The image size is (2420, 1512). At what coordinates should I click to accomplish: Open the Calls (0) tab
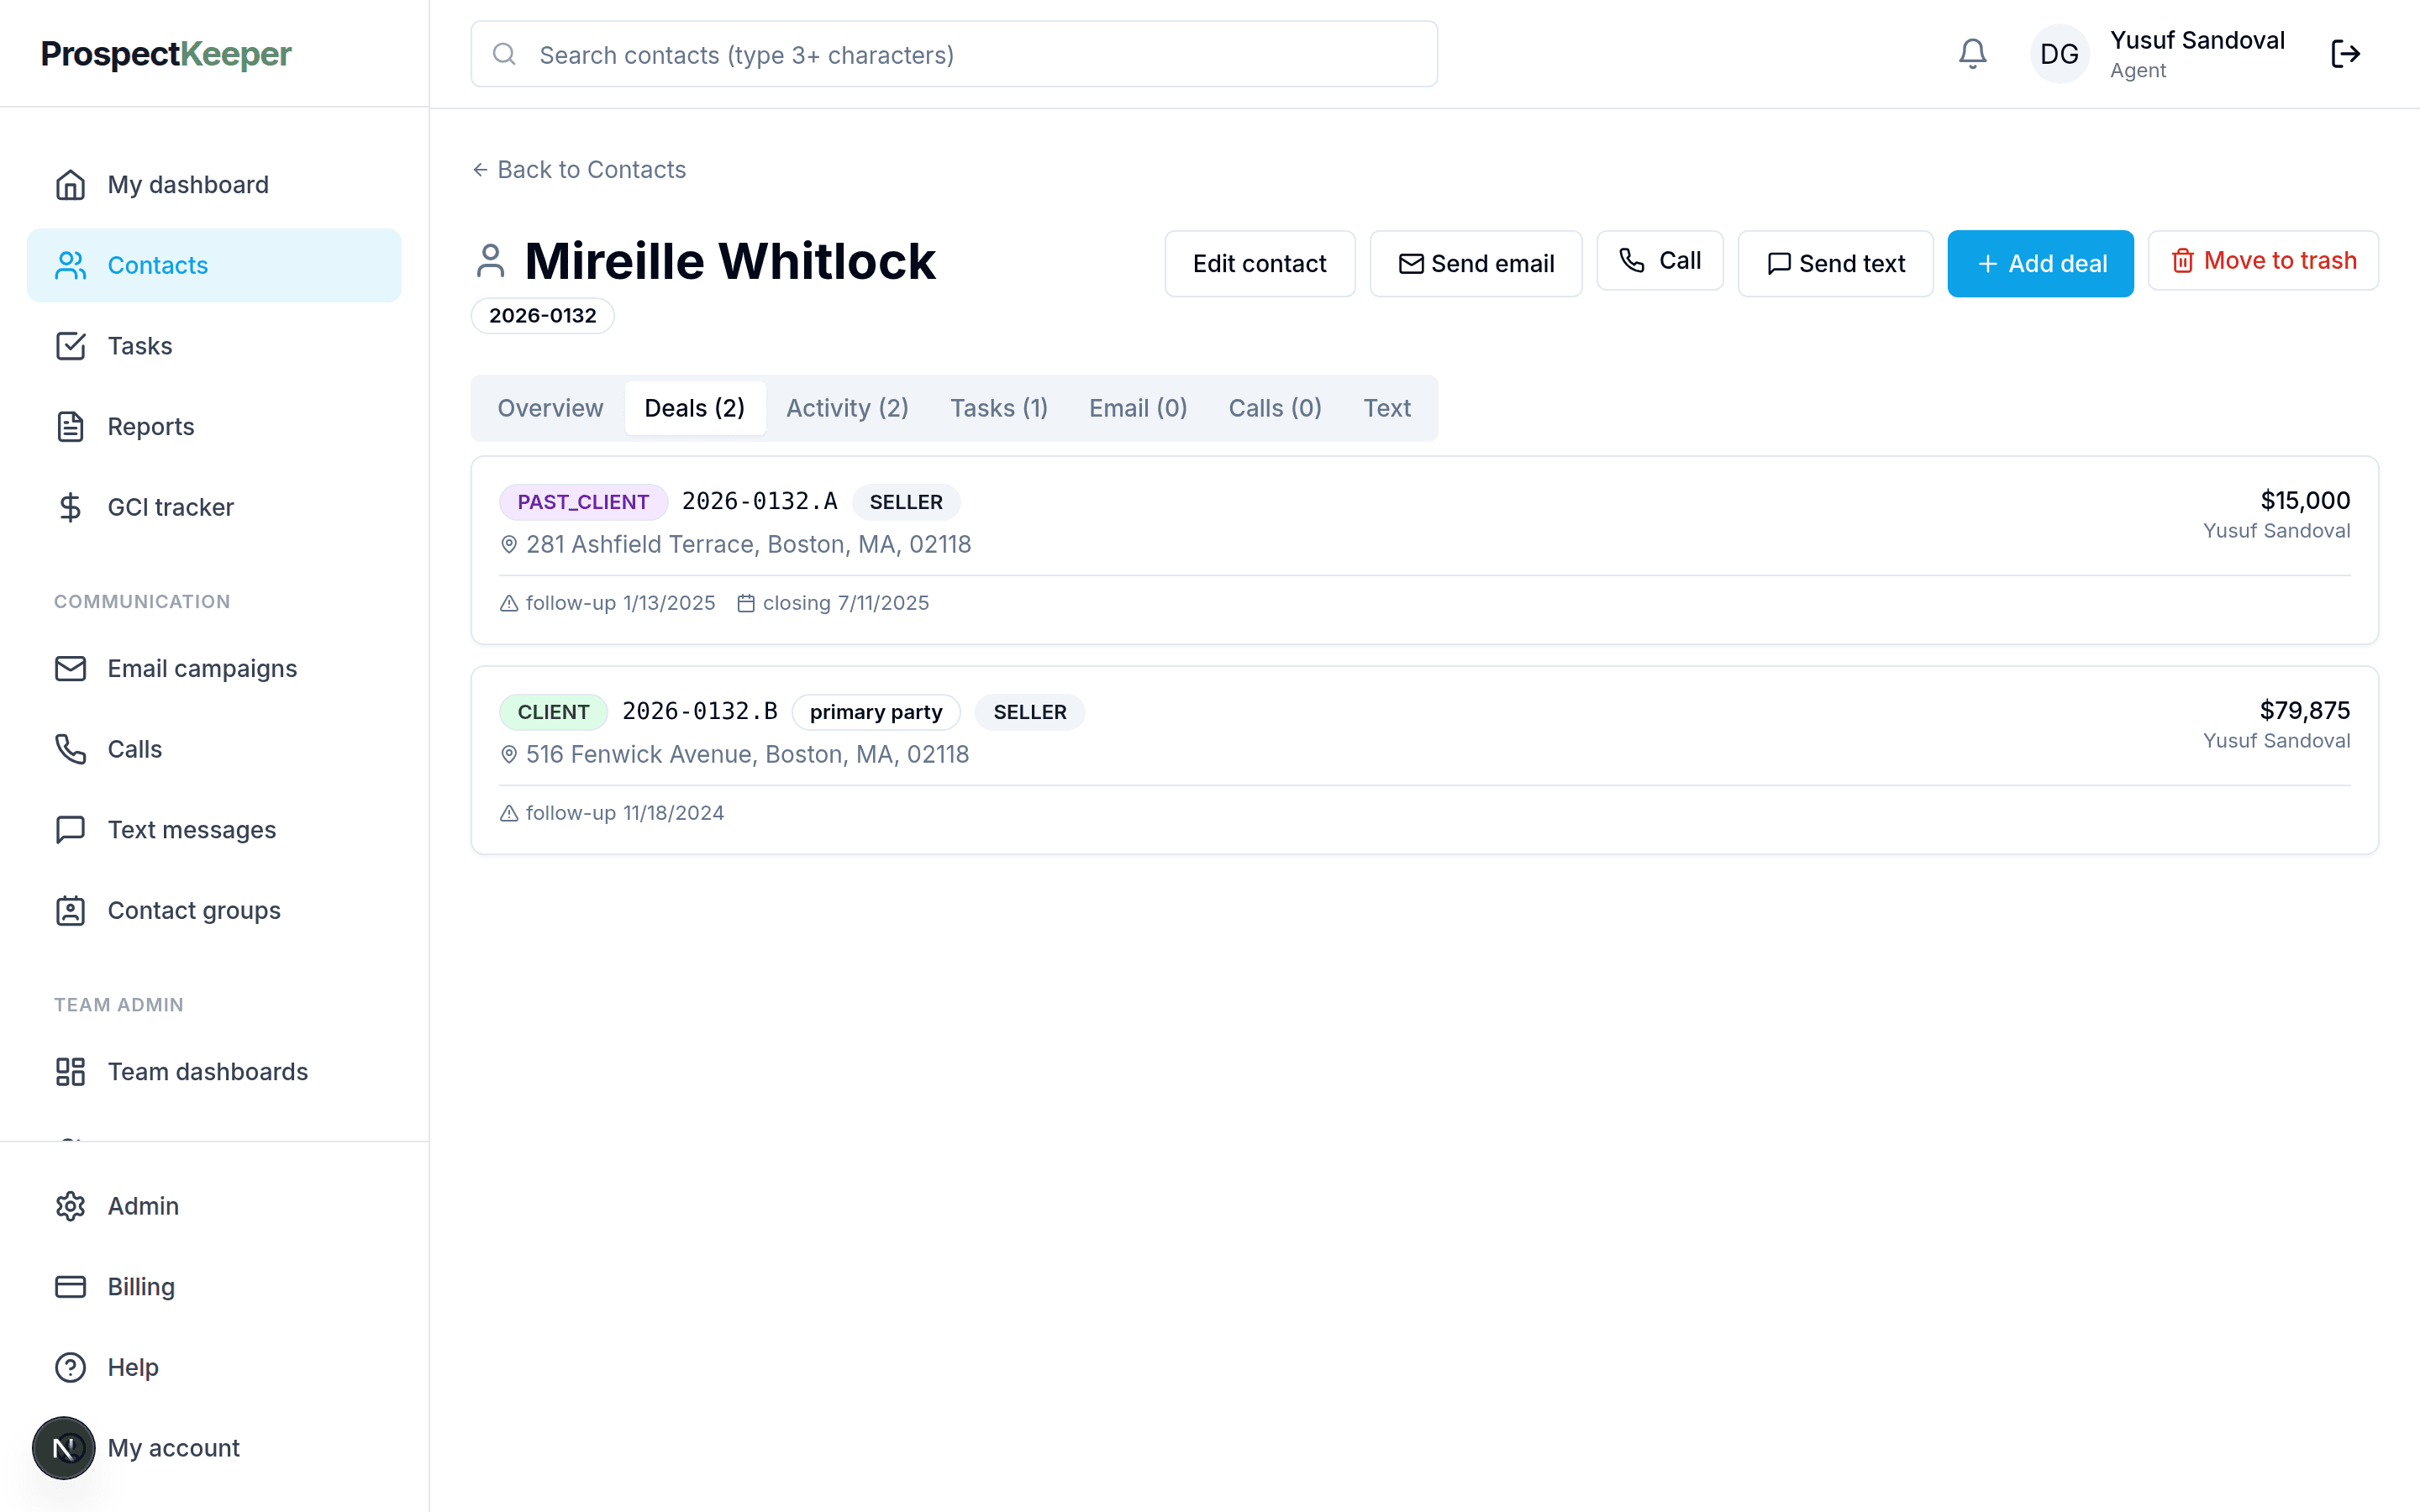point(1275,408)
